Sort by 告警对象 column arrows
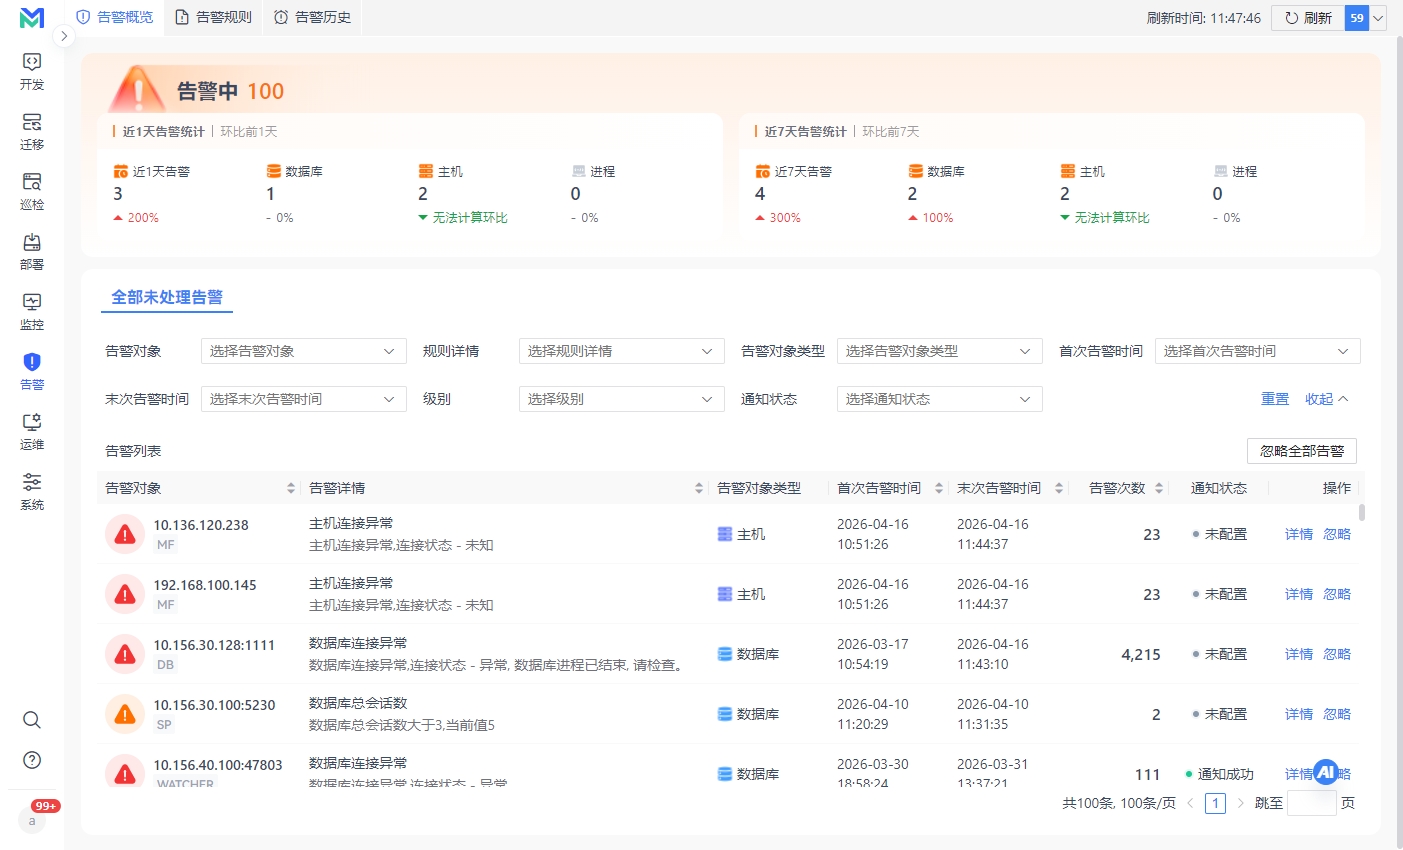 291,488
